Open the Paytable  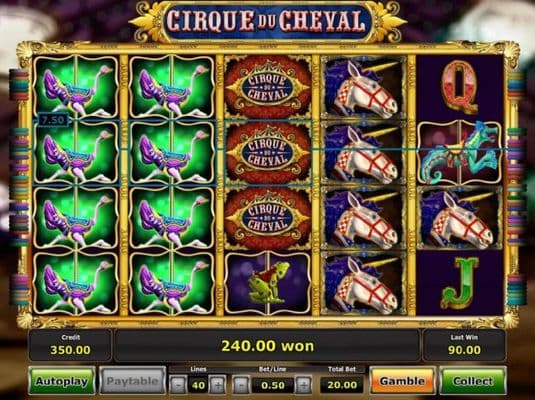(132, 381)
